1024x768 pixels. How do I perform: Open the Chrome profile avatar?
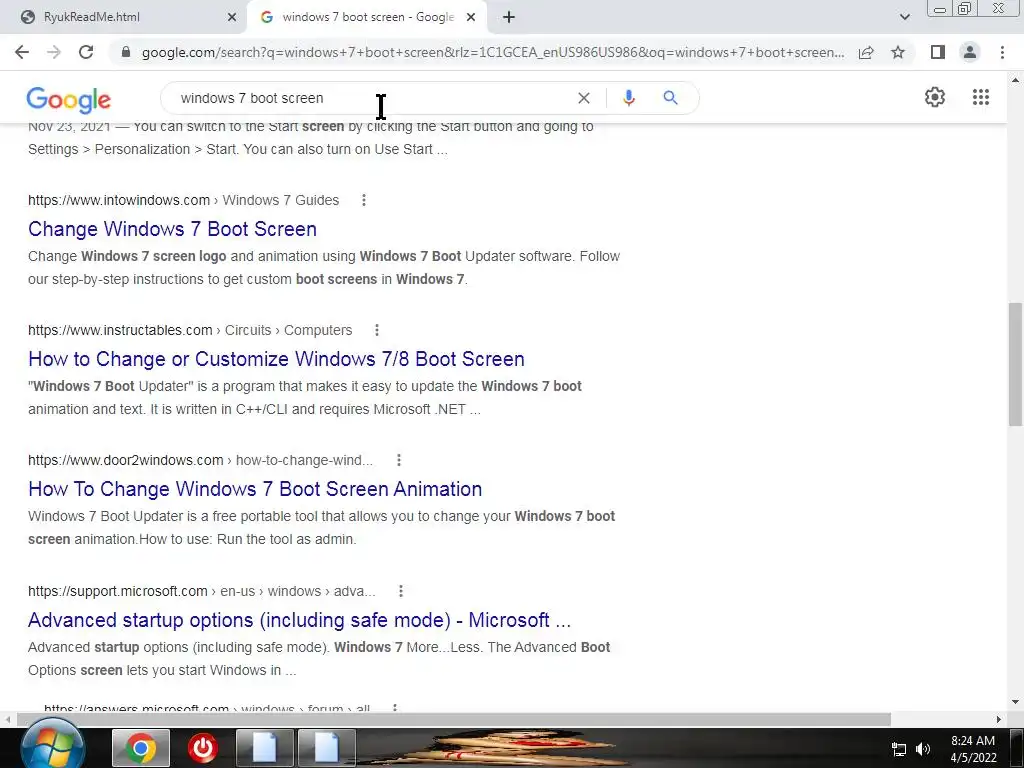(970, 52)
